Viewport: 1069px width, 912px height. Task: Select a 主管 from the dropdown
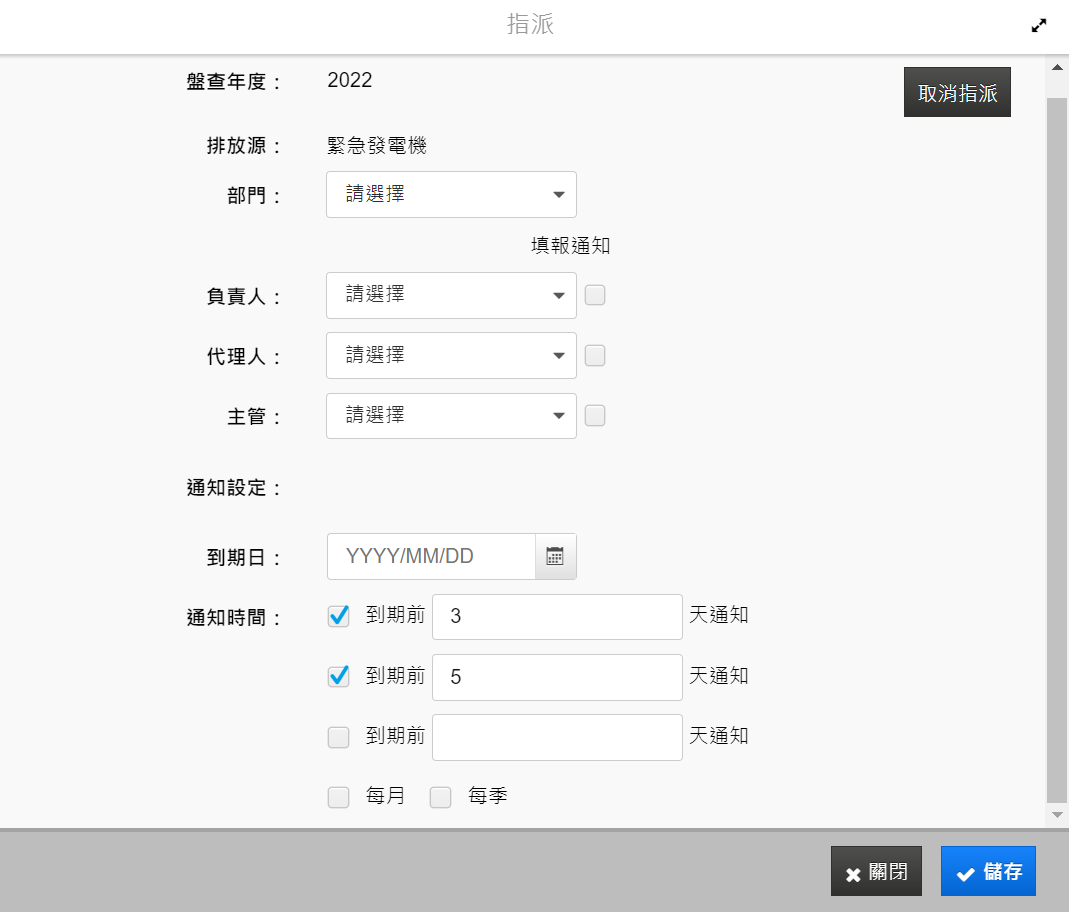(x=451, y=415)
